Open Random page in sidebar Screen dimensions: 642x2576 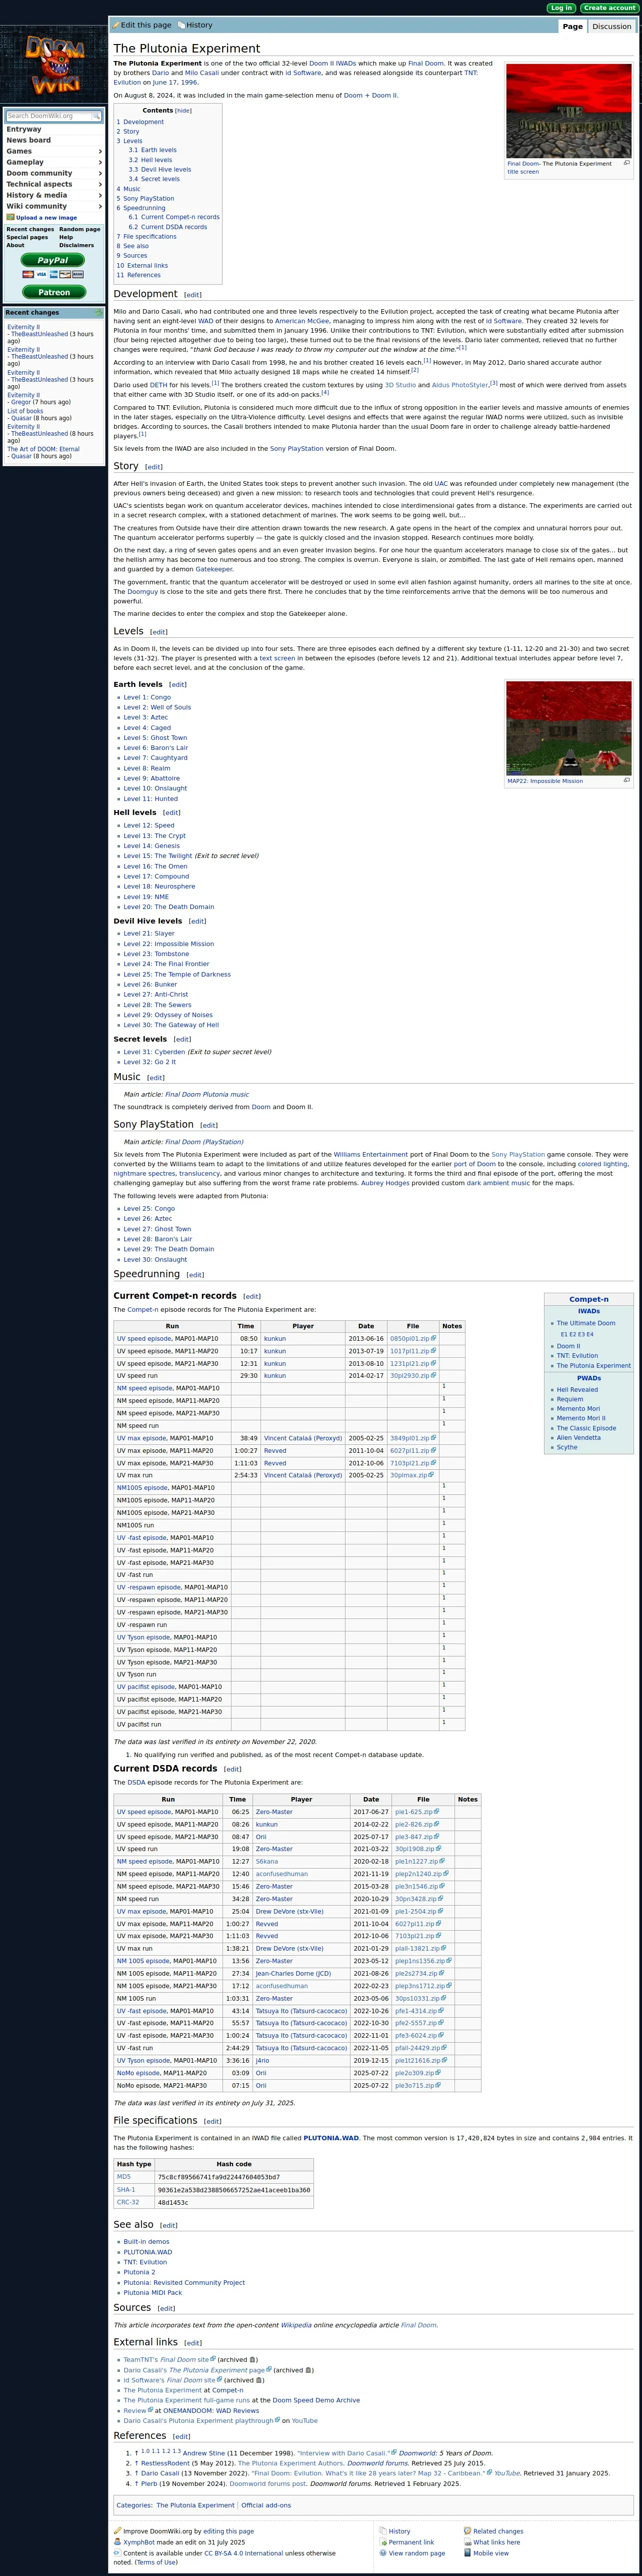click(79, 229)
